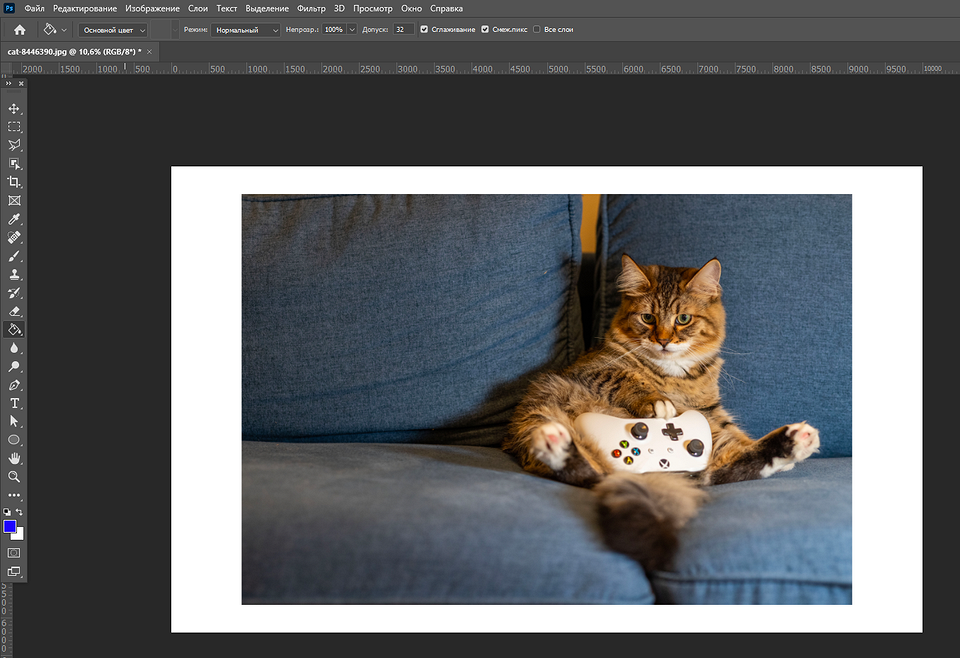Select the Crop tool
The height and width of the screenshot is (658, 960).
14,182
